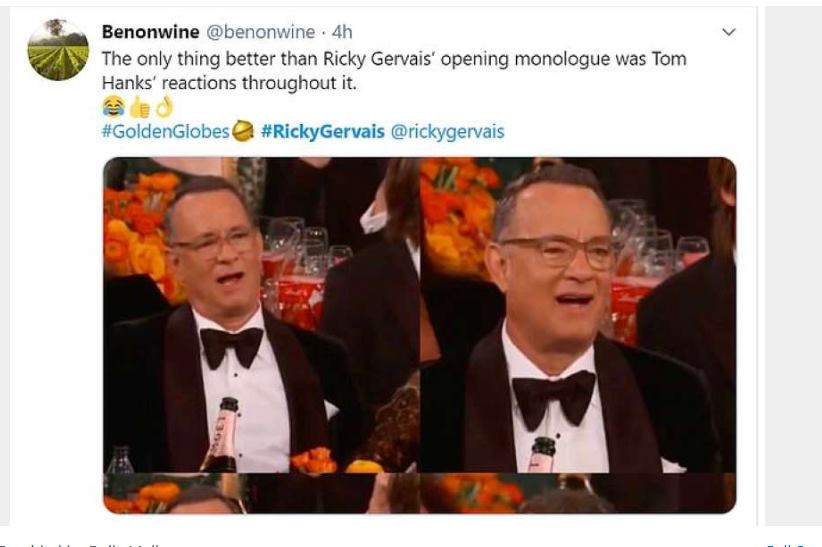Enlarge the left tuxedo reaction photo

(261, 315)
